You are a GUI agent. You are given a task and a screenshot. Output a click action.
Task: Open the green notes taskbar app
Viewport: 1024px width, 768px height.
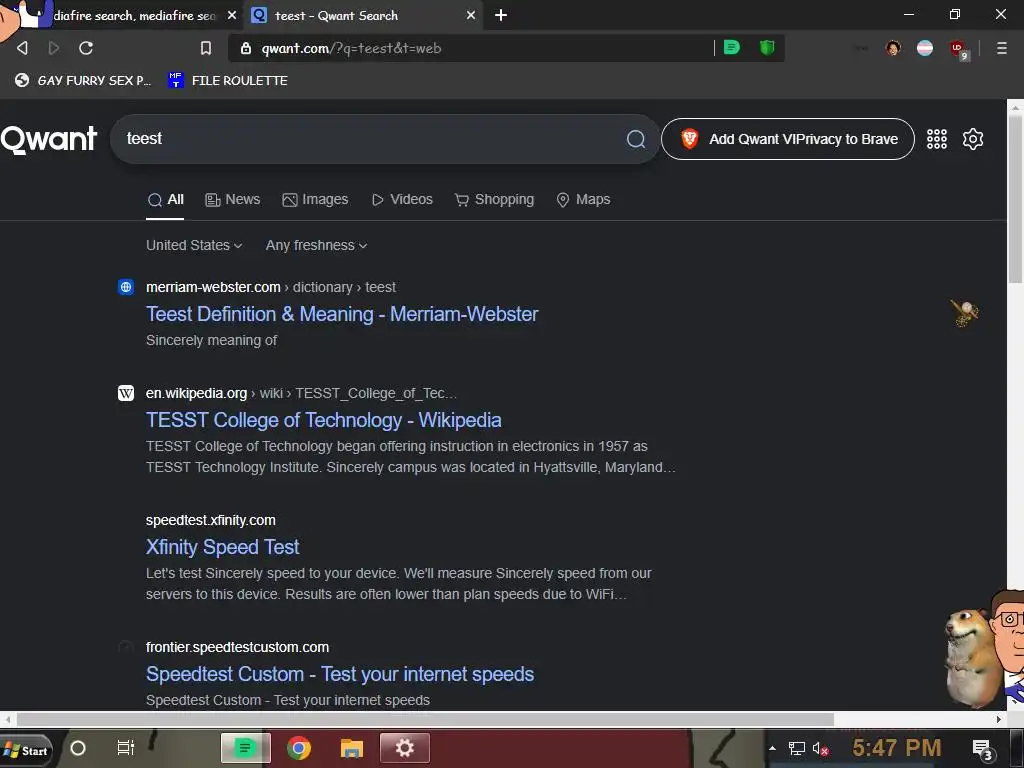coord(246,748)
